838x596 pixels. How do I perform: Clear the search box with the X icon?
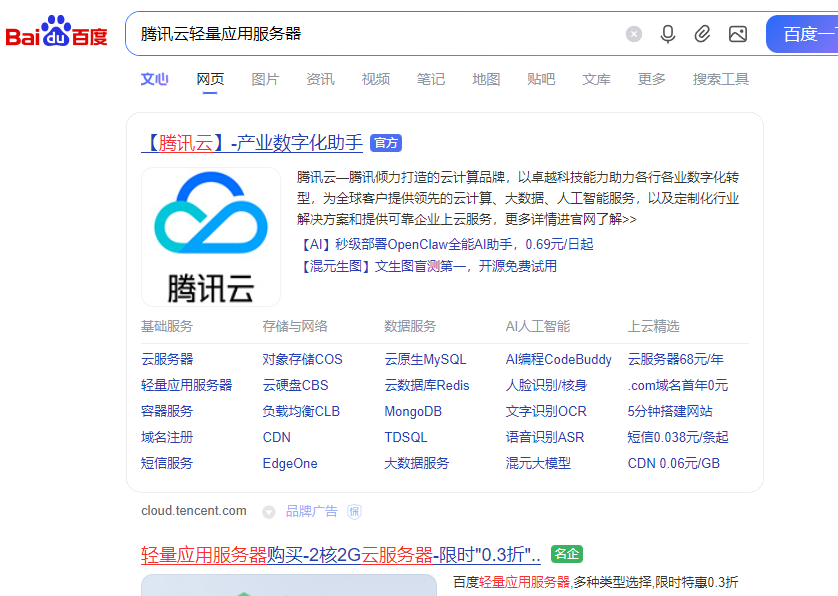coord(634,34)
